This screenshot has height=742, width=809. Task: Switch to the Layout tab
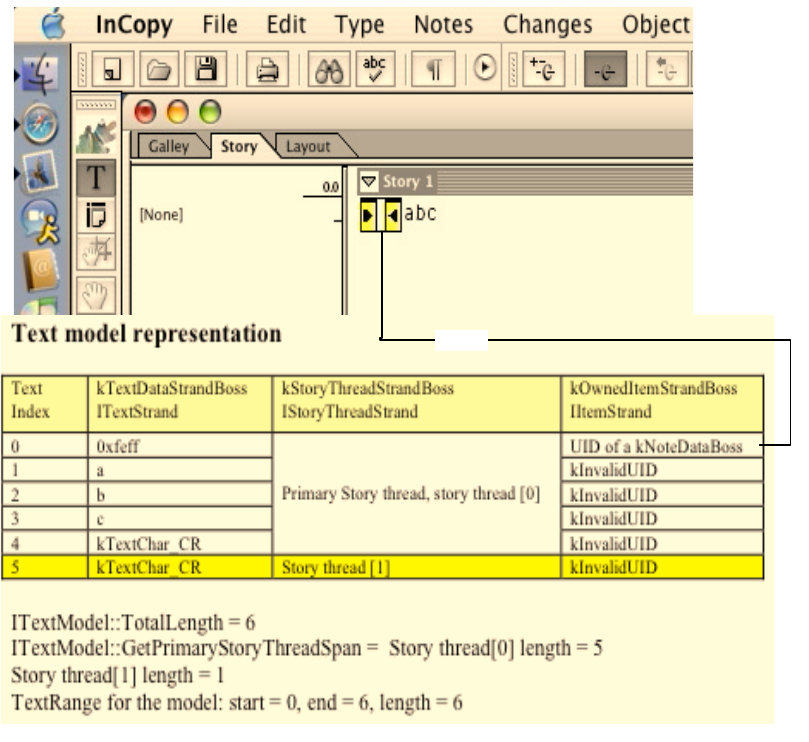[309, 147]
